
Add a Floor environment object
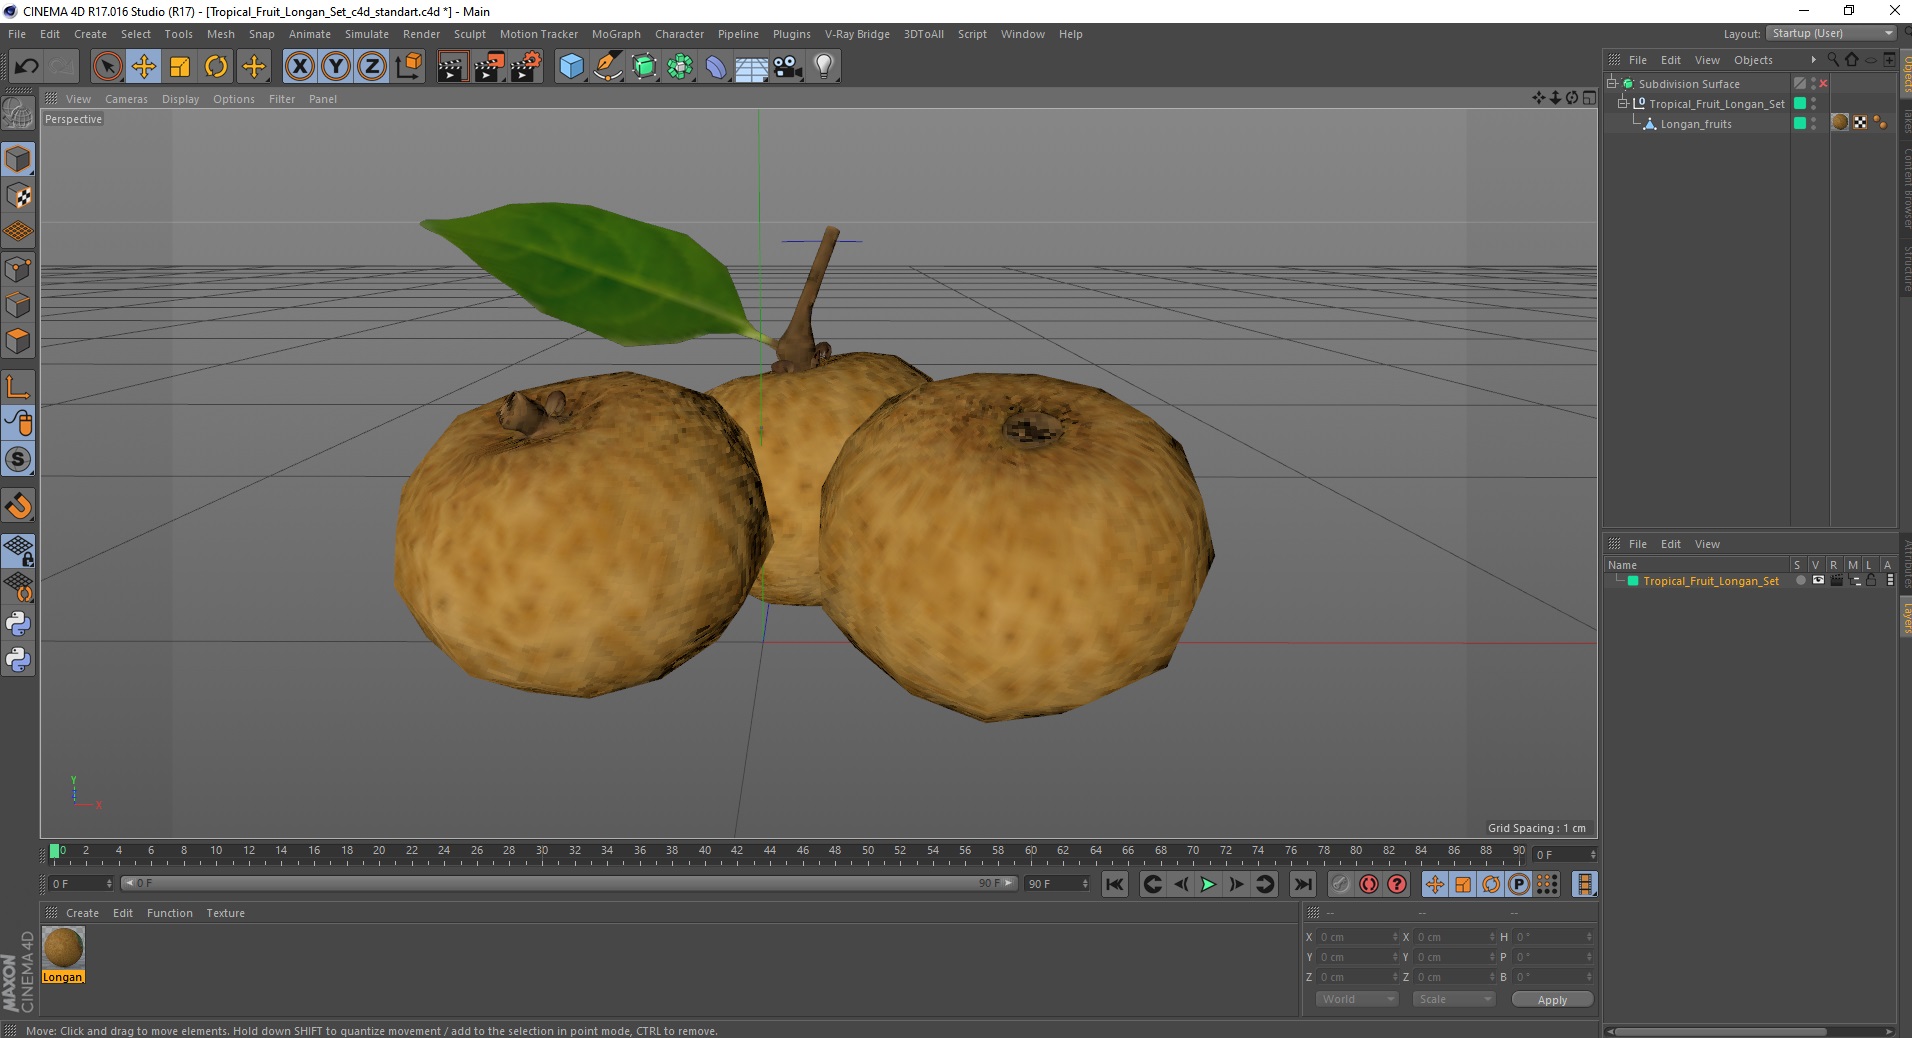pyautogui.click(x=752, y=67)
